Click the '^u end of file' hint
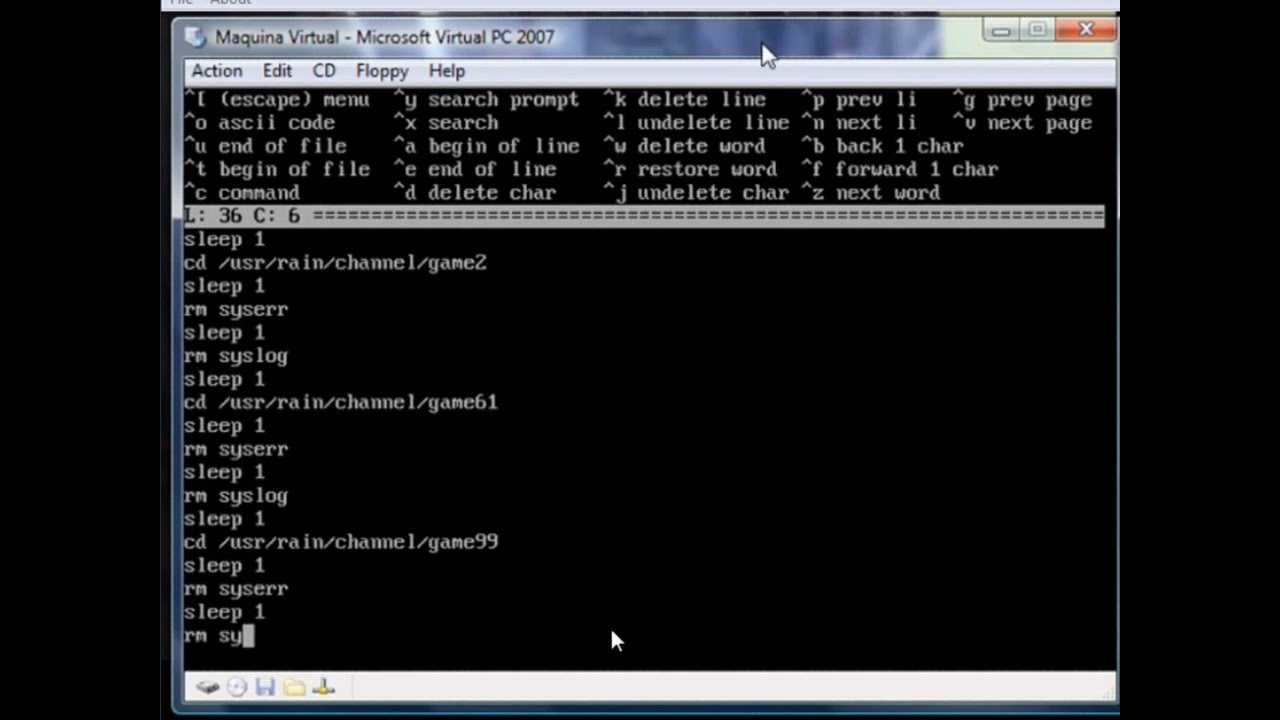 click(265, 146)
